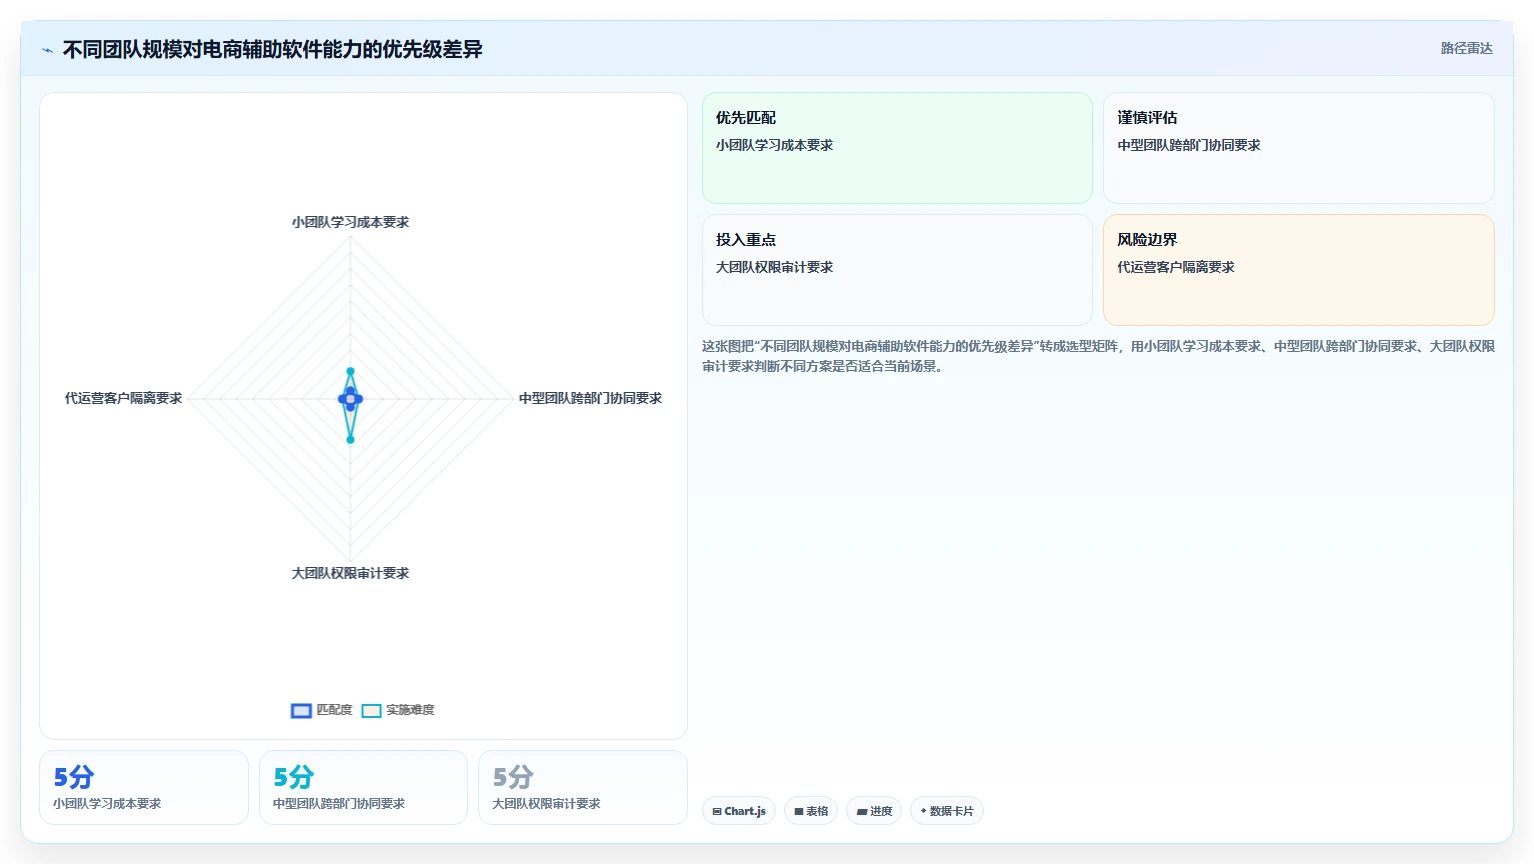This screenshot has height=864, width=1534.
Task: Click the 路径雷达 label in the header
Action: [1466, 48]
